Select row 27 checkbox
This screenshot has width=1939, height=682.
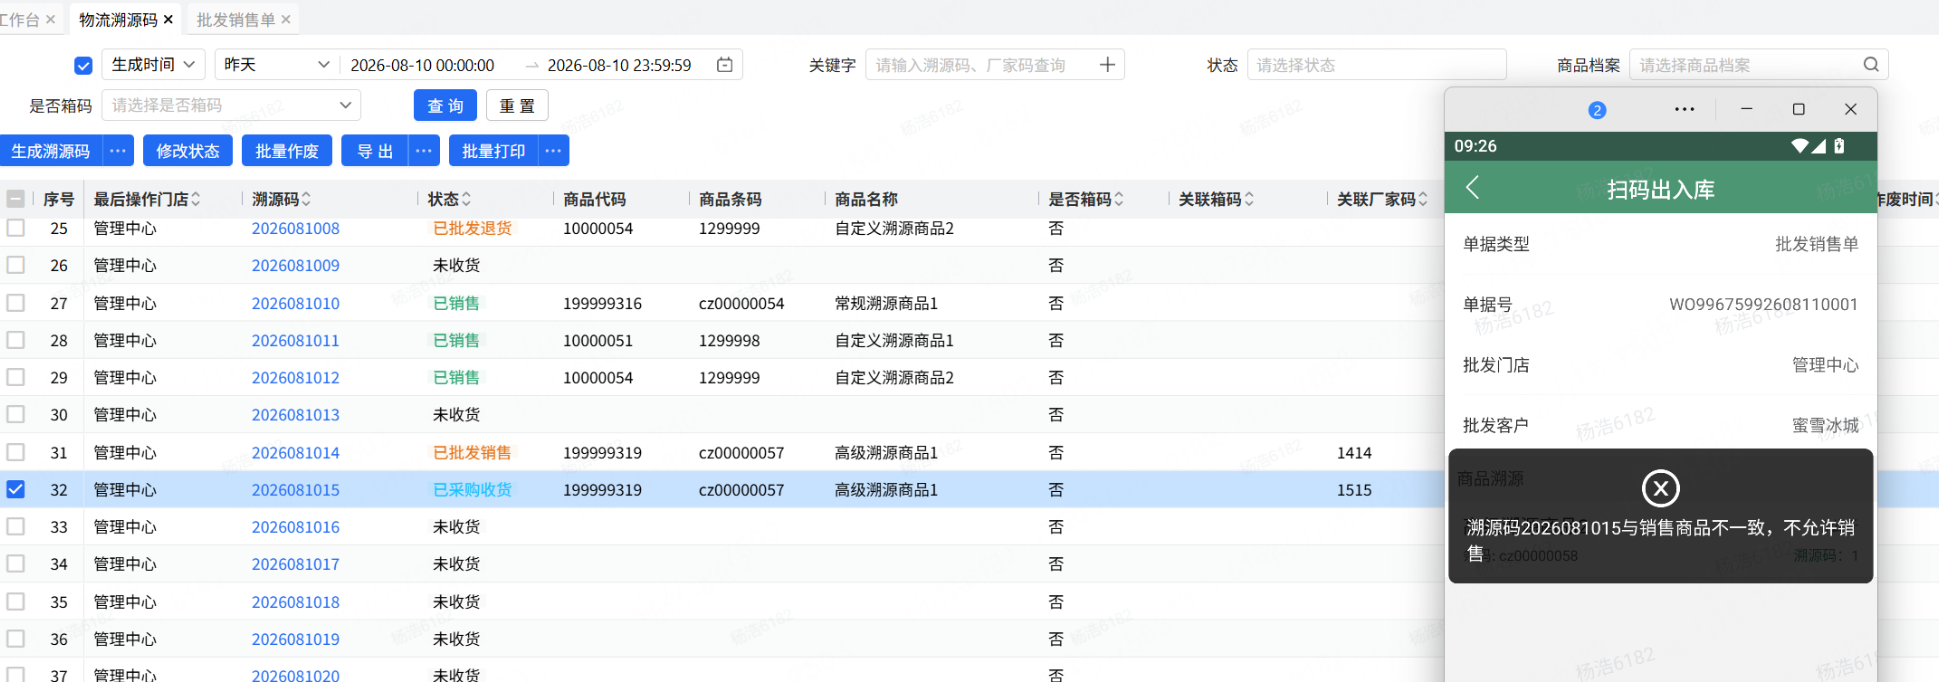click(x=16, y=302)
